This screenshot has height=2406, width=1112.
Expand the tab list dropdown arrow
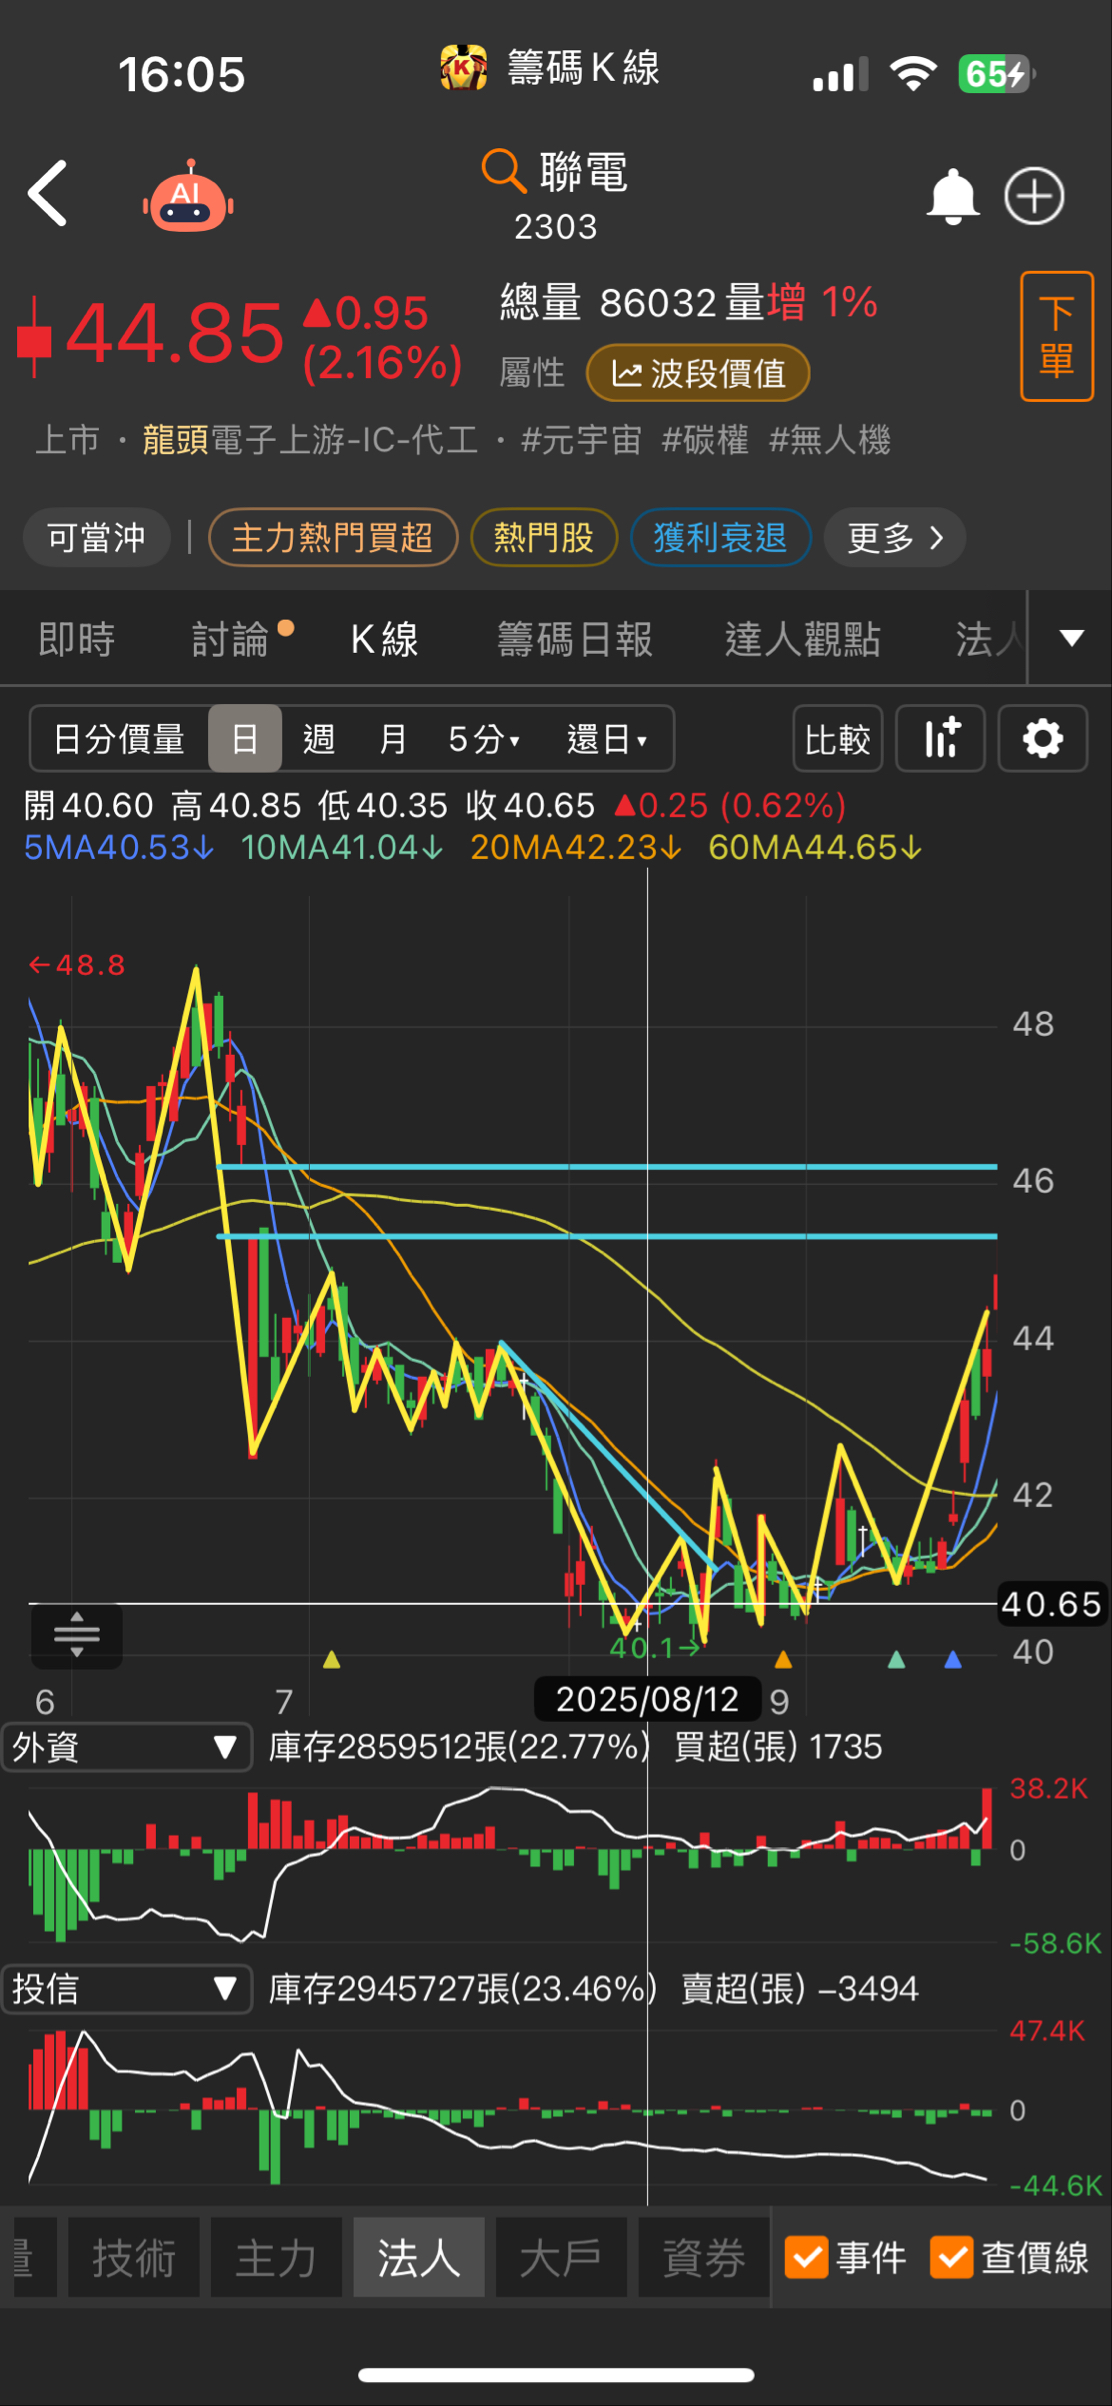tap(1072, 638)
